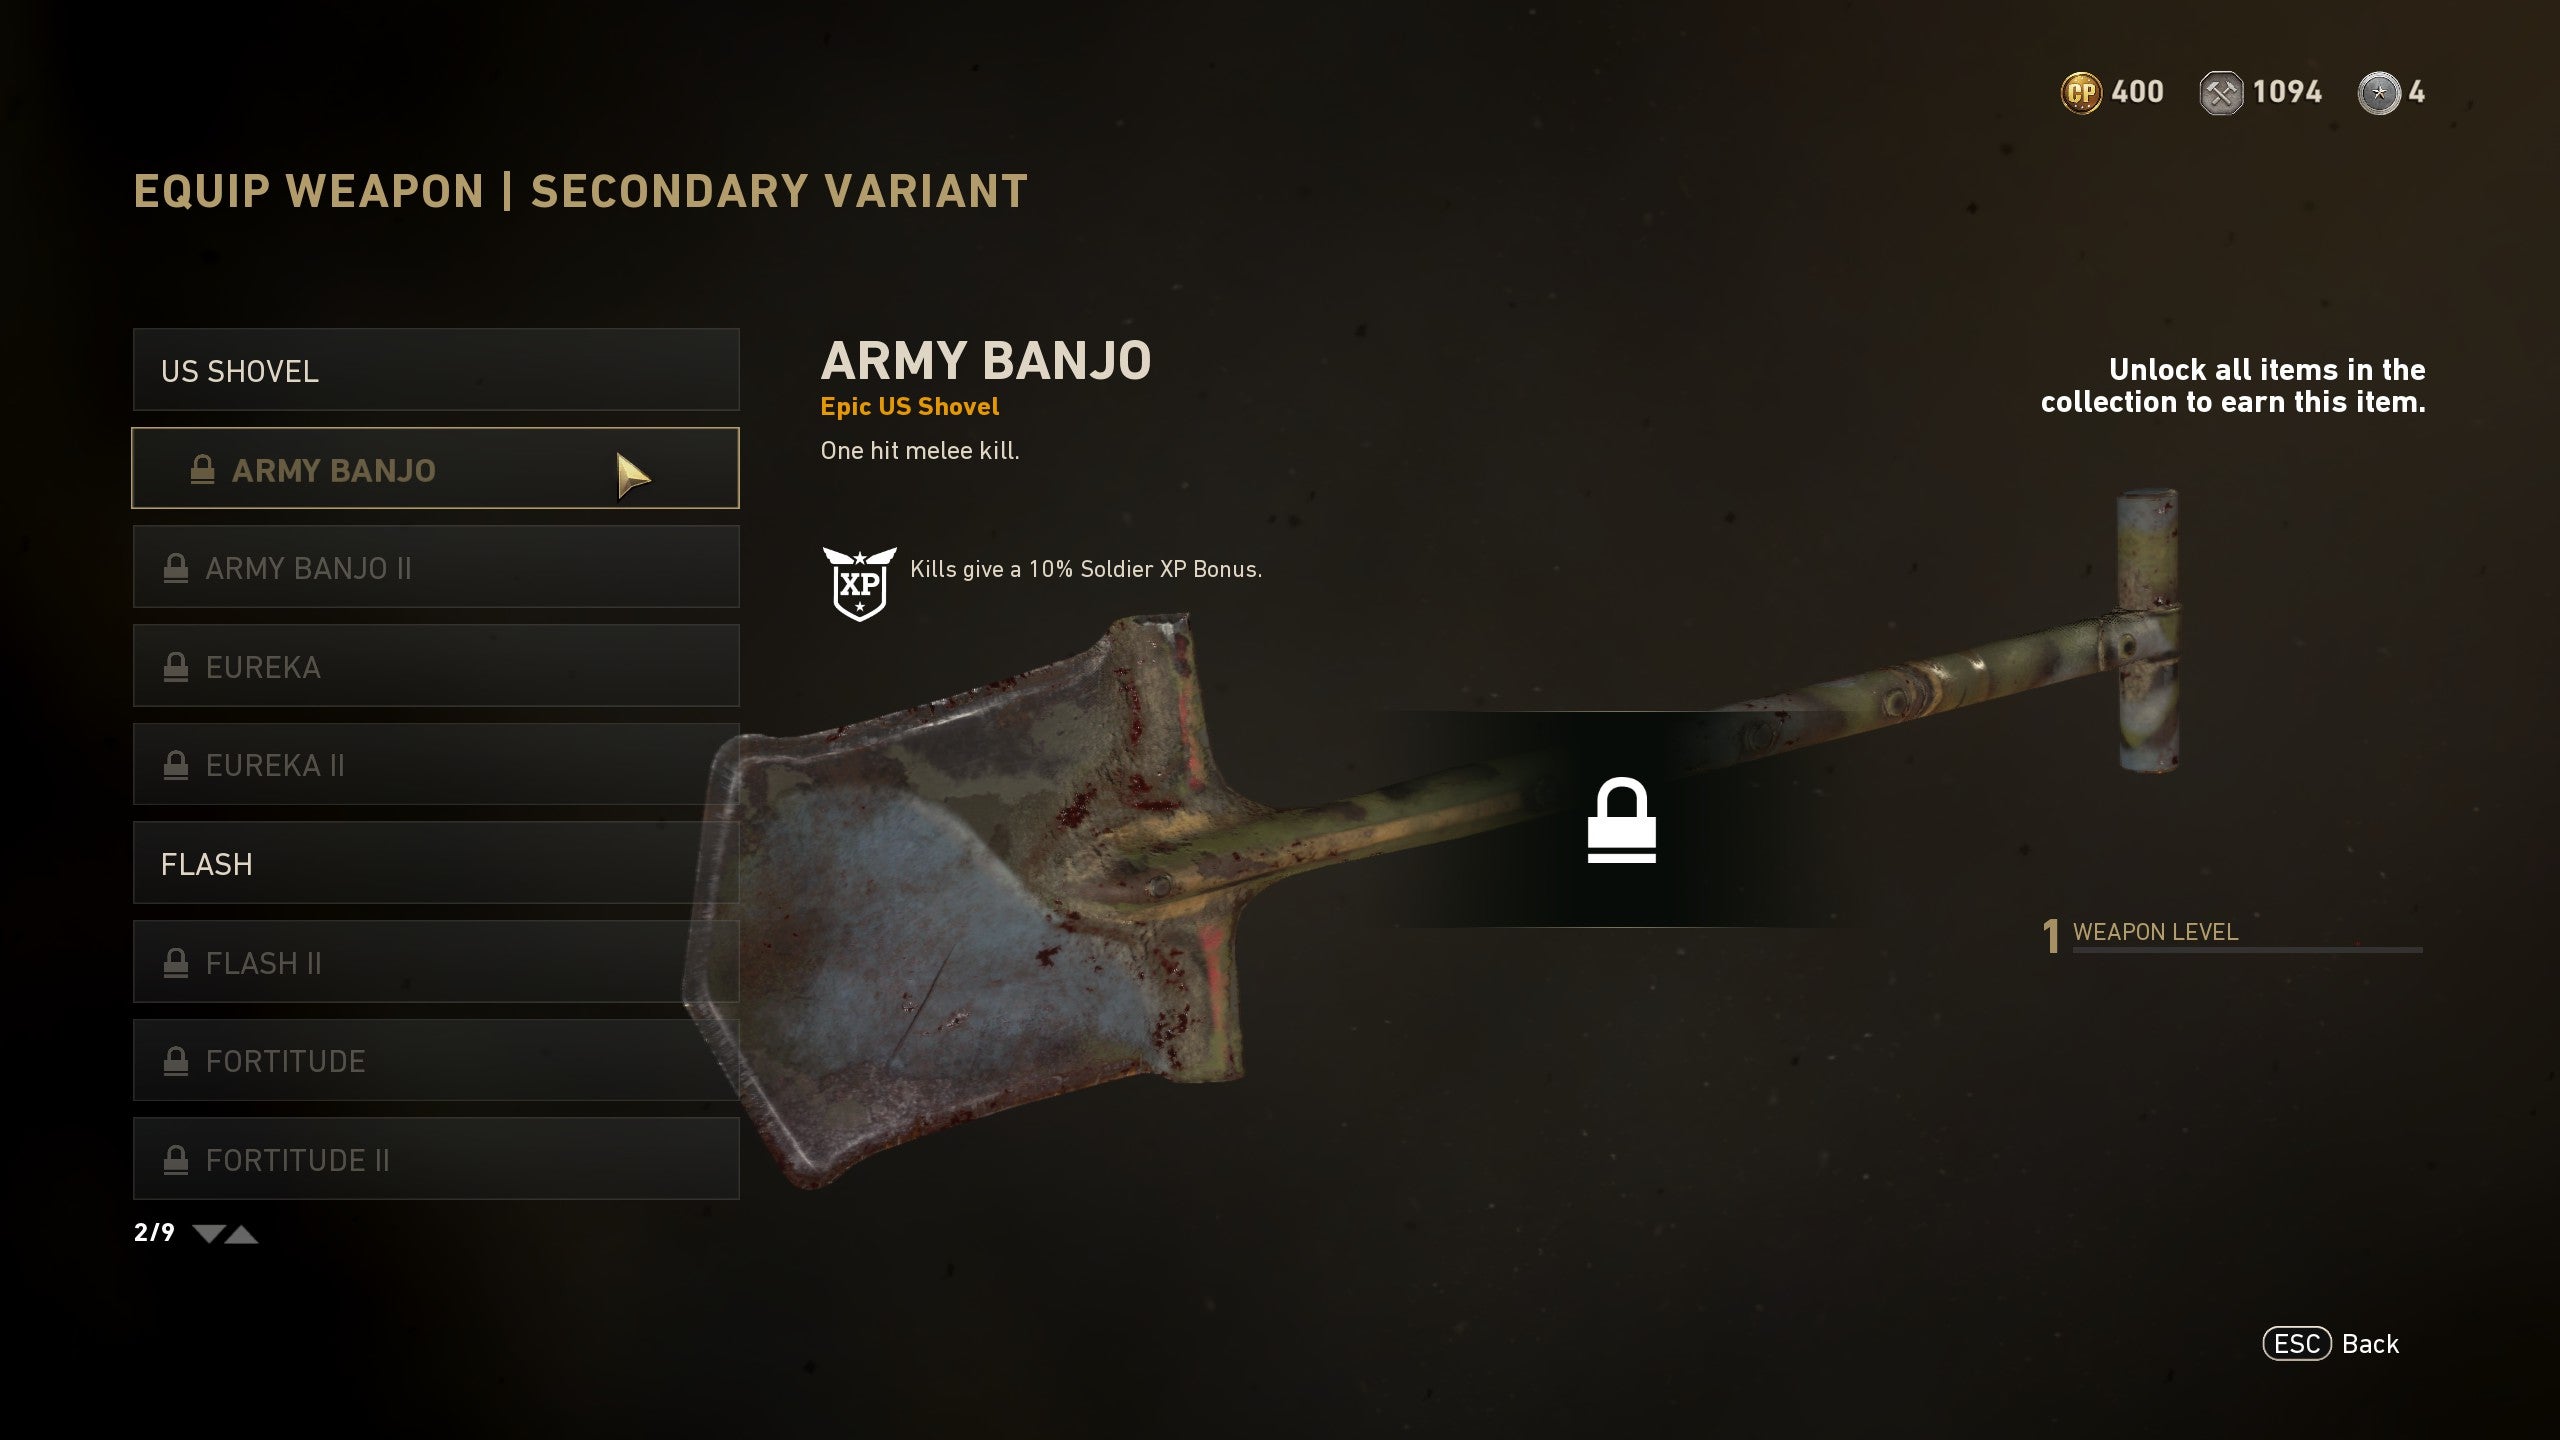Screen dimensions: 2560x1440
Task: Click the 1094 Armory Credits balance
Action: coord(2287,92)
